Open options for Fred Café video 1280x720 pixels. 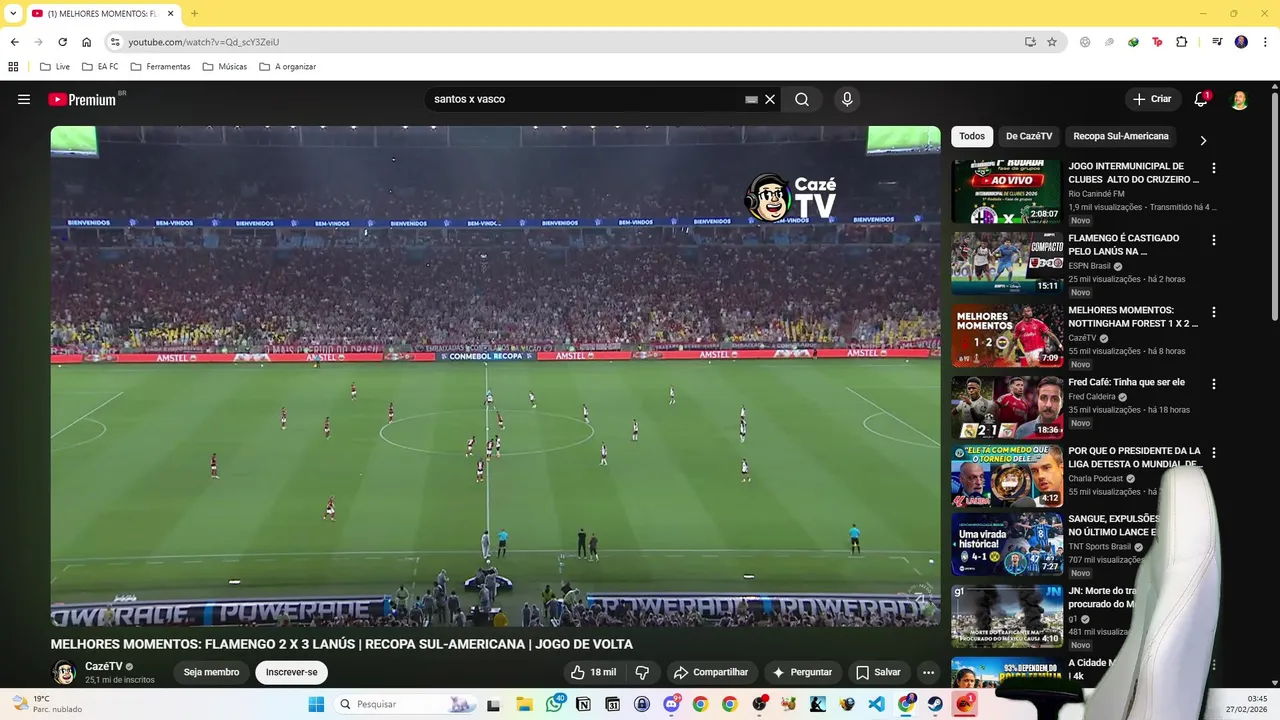pyautogui.click(x=1214, y=384)
